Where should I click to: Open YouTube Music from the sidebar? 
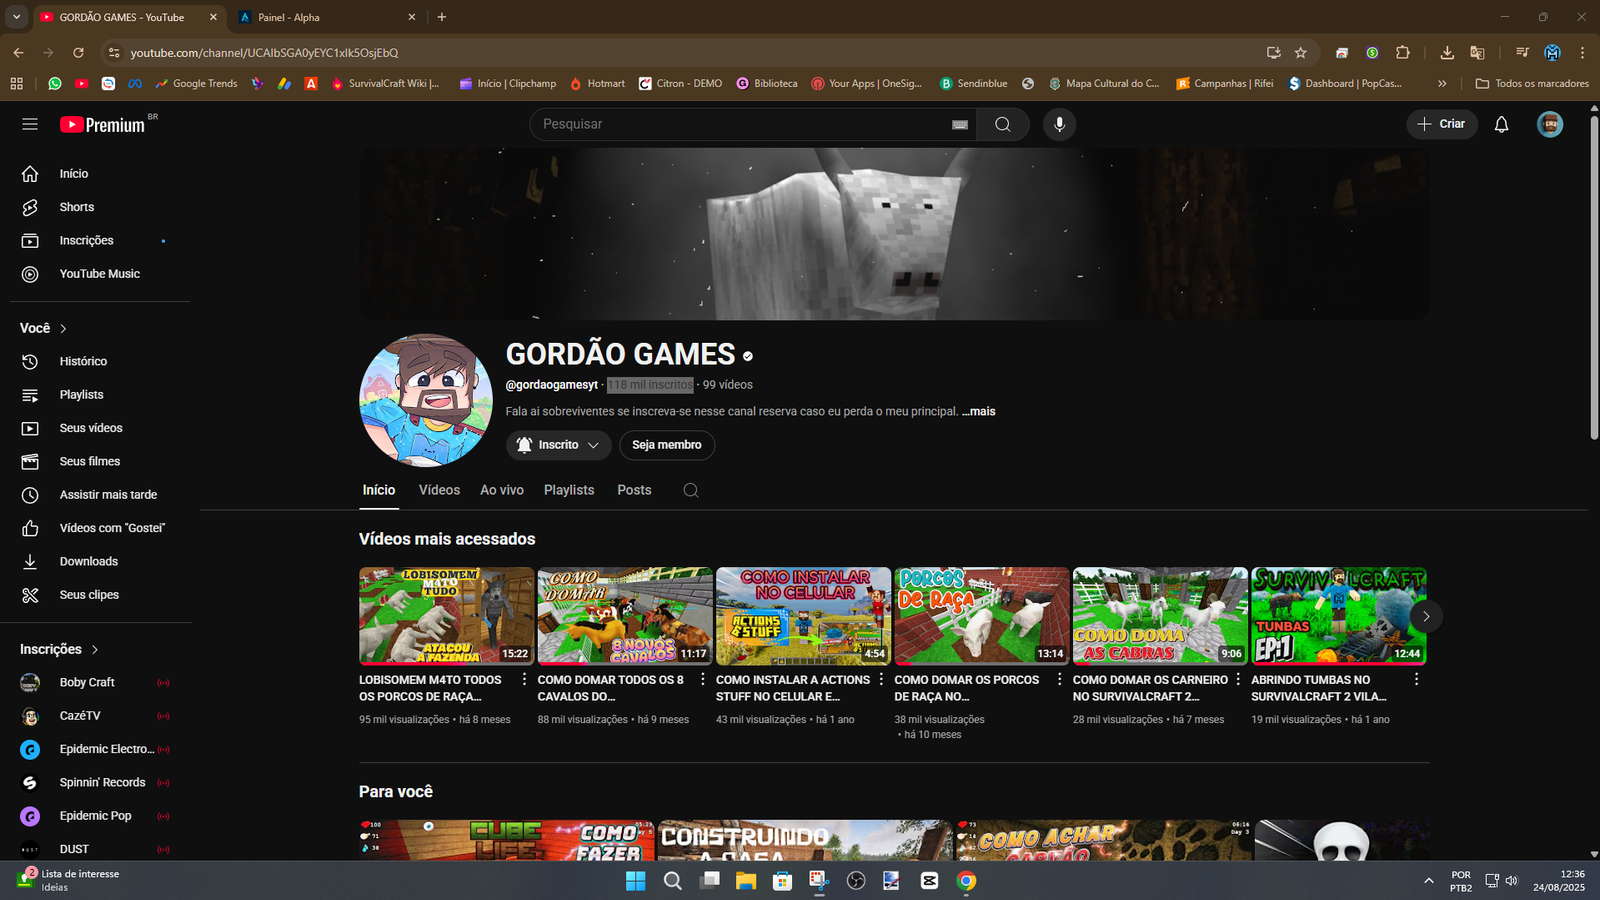click(100, 274)
